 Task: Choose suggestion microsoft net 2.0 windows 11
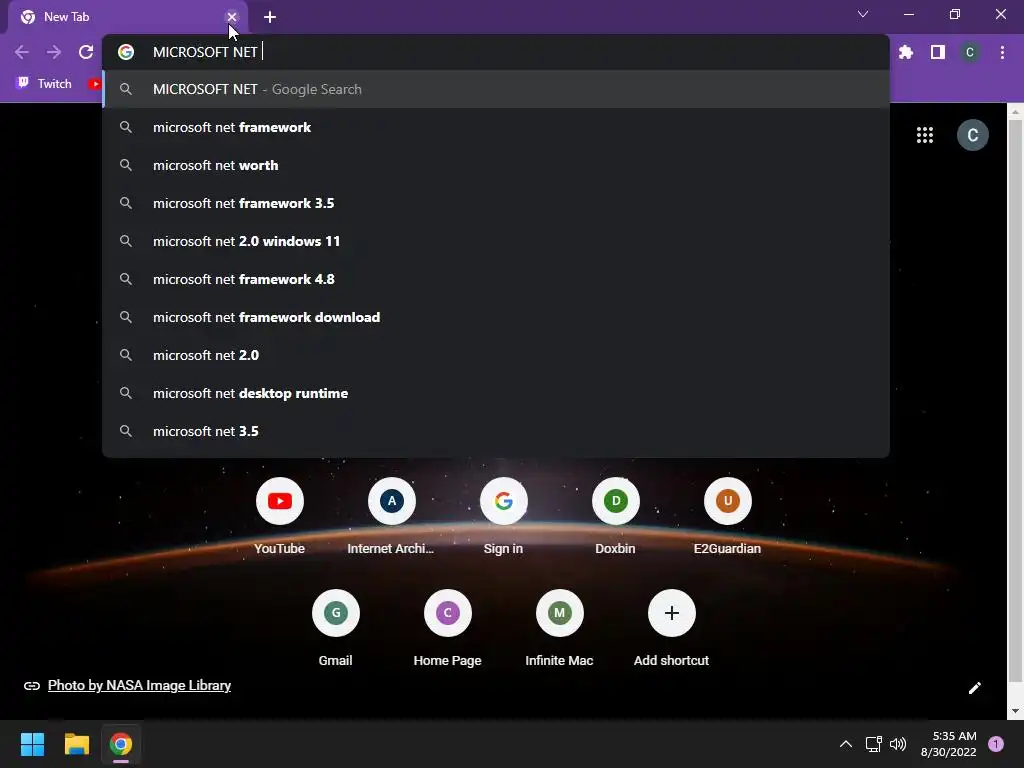(496, 241)
